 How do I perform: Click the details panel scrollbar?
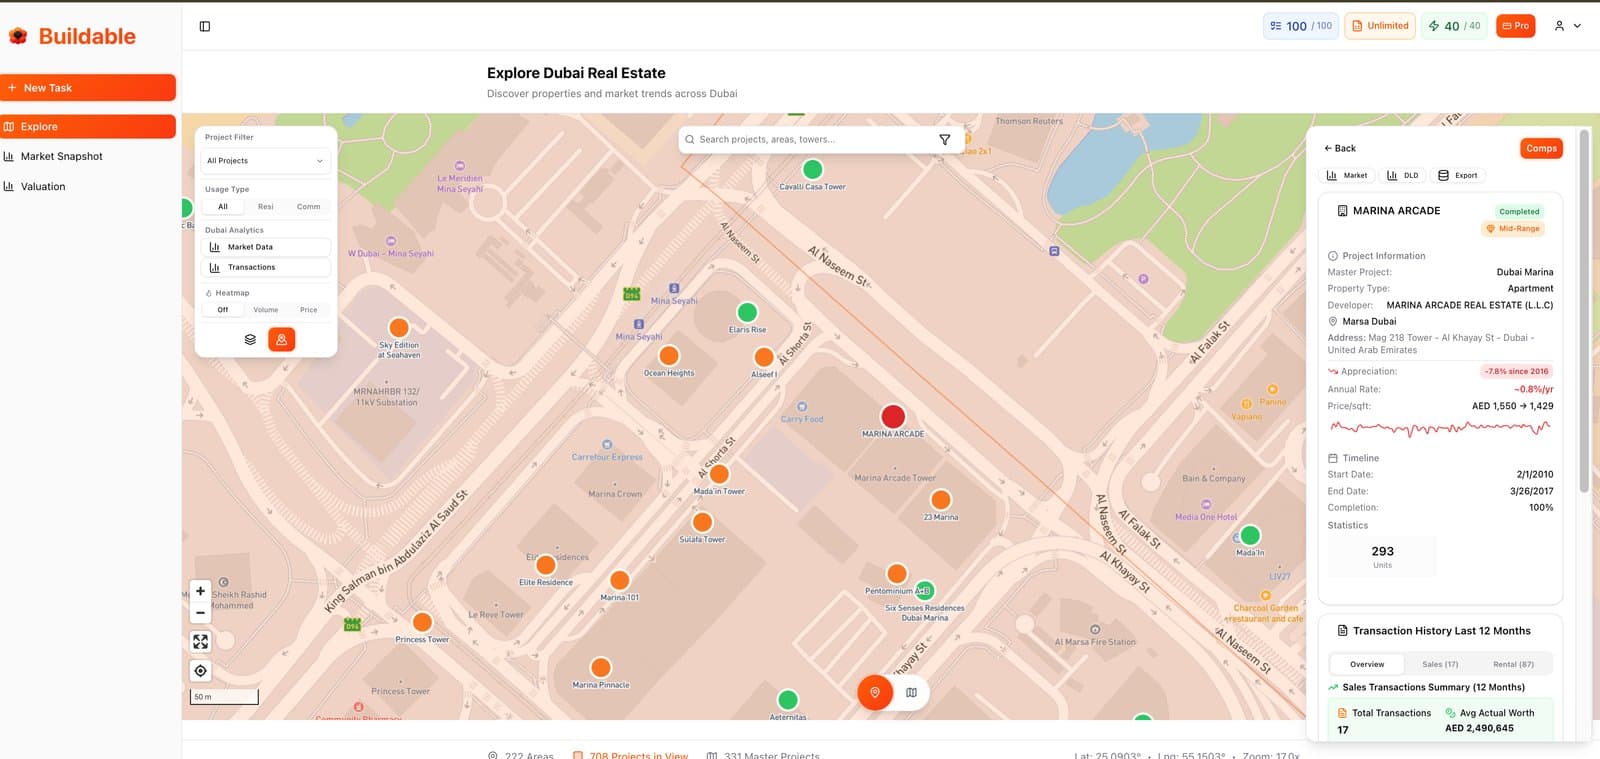[x=1584, y=310]
